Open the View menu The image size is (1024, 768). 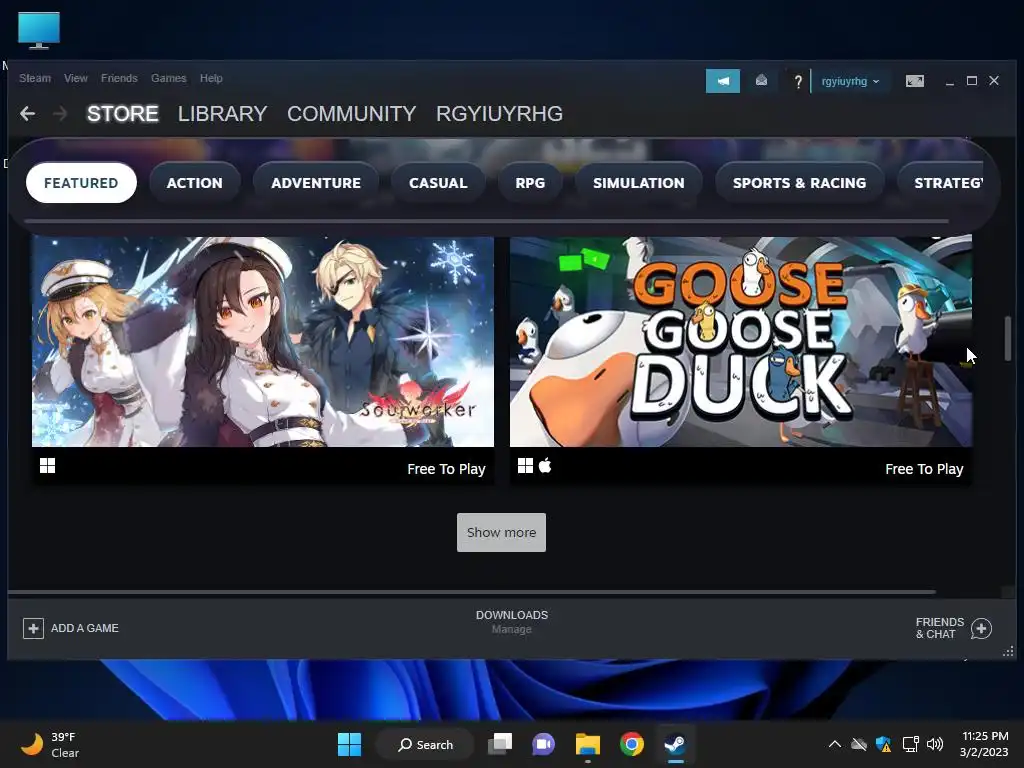(76, 78)
